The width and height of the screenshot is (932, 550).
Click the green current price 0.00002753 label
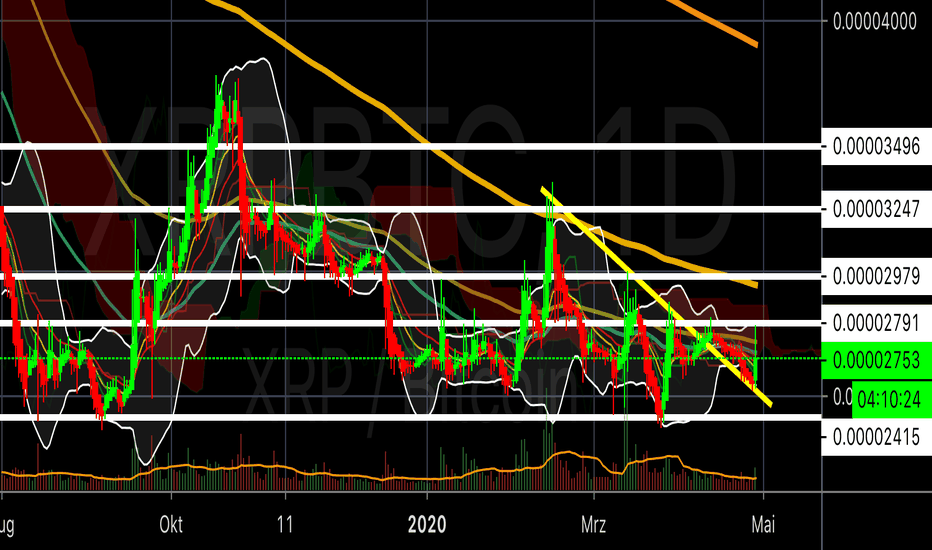click(877, 360)
